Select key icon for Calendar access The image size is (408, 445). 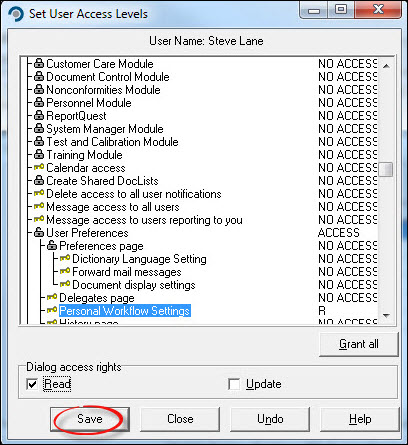[x=39, y=167]
